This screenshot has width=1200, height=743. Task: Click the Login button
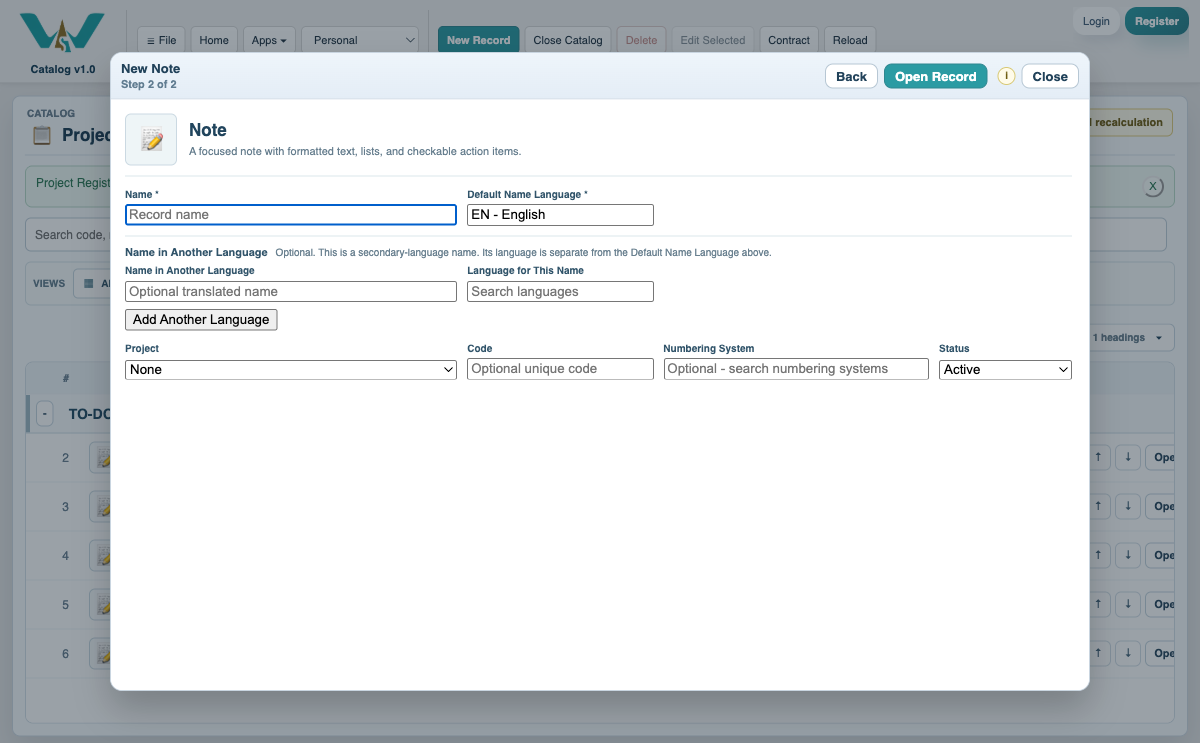click(x=1096, y=21)
